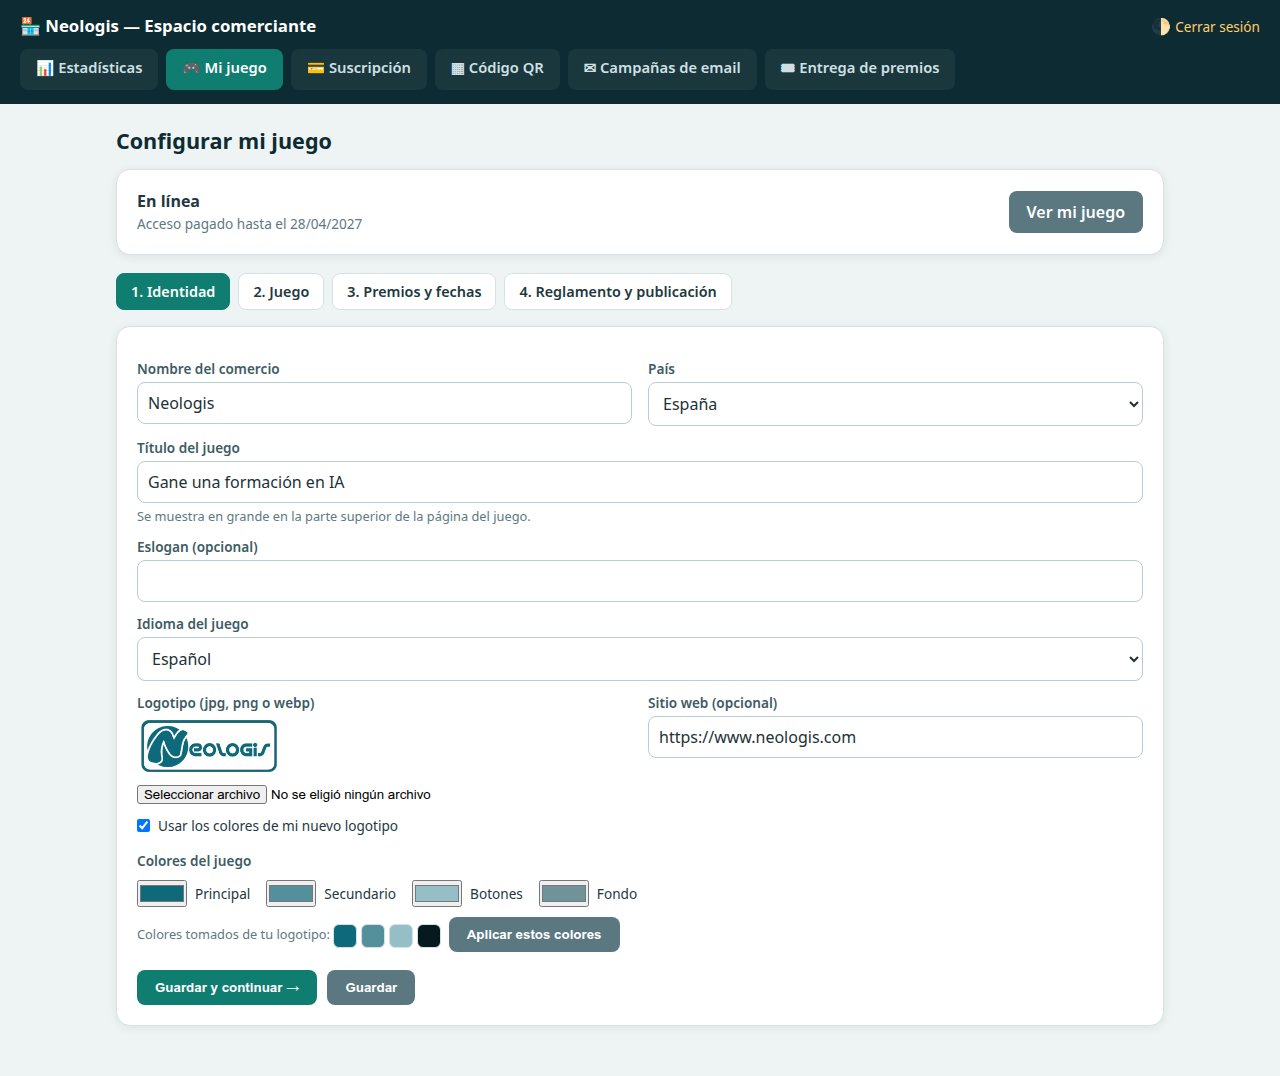Image resolution: width=1280 pixels, height=1076 pixels.
Task: Click the envelope icon on Campañas de email
Action: click(x=590, y=68)
